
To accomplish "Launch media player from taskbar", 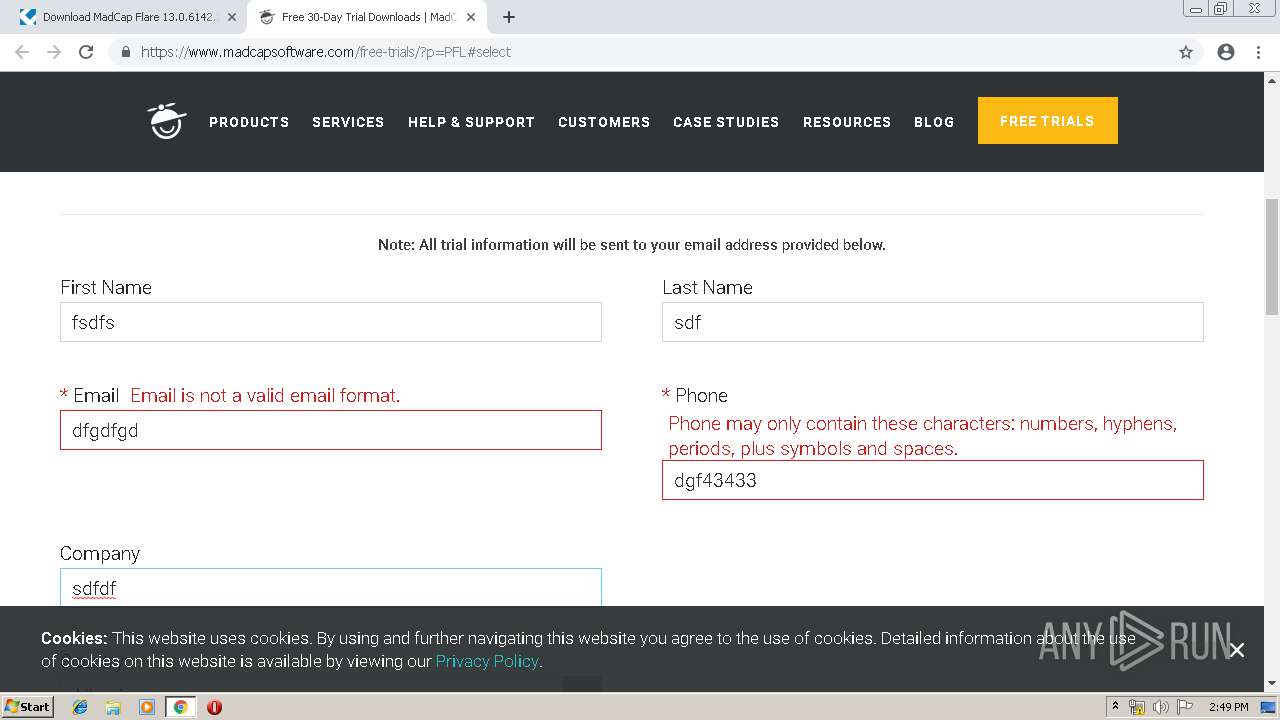I will click(x=147, y=707).
